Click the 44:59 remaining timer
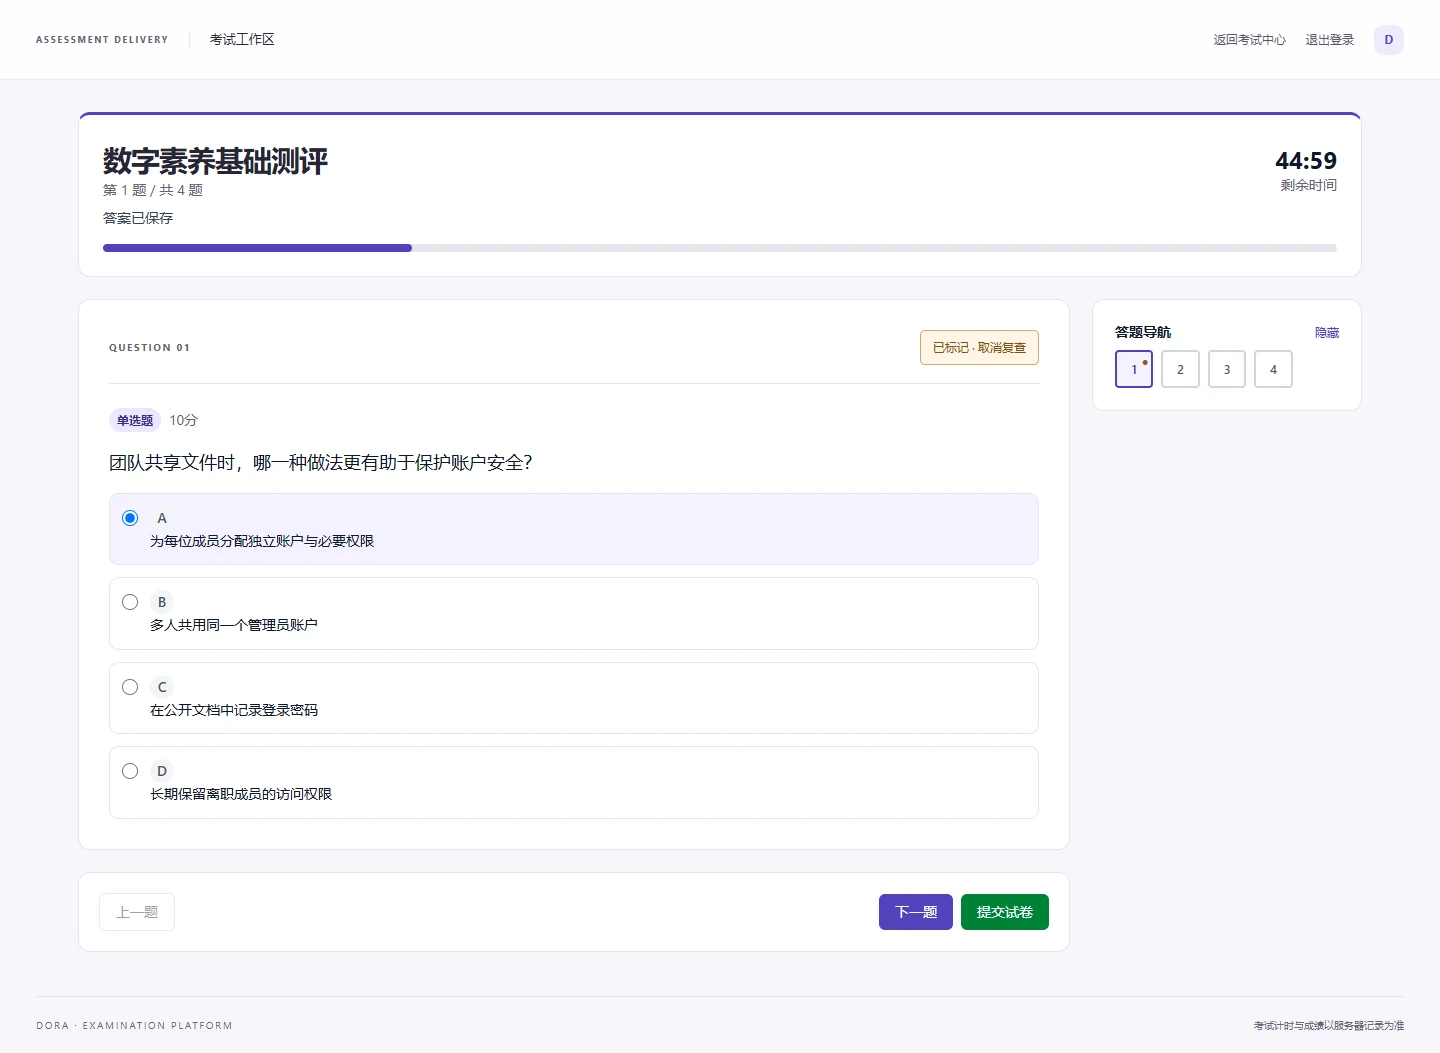This screenshot has width=1440, height=1053. coord(1306,160)
